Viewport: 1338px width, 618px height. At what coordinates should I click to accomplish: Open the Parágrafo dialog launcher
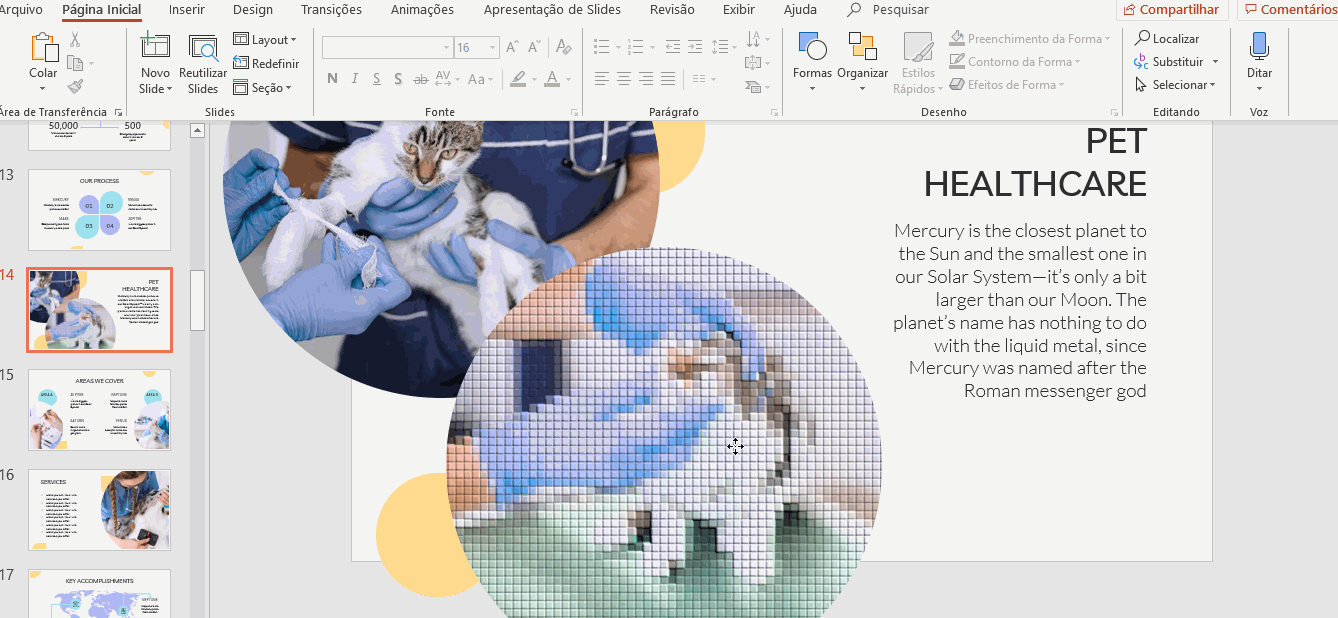coord(774,113)
